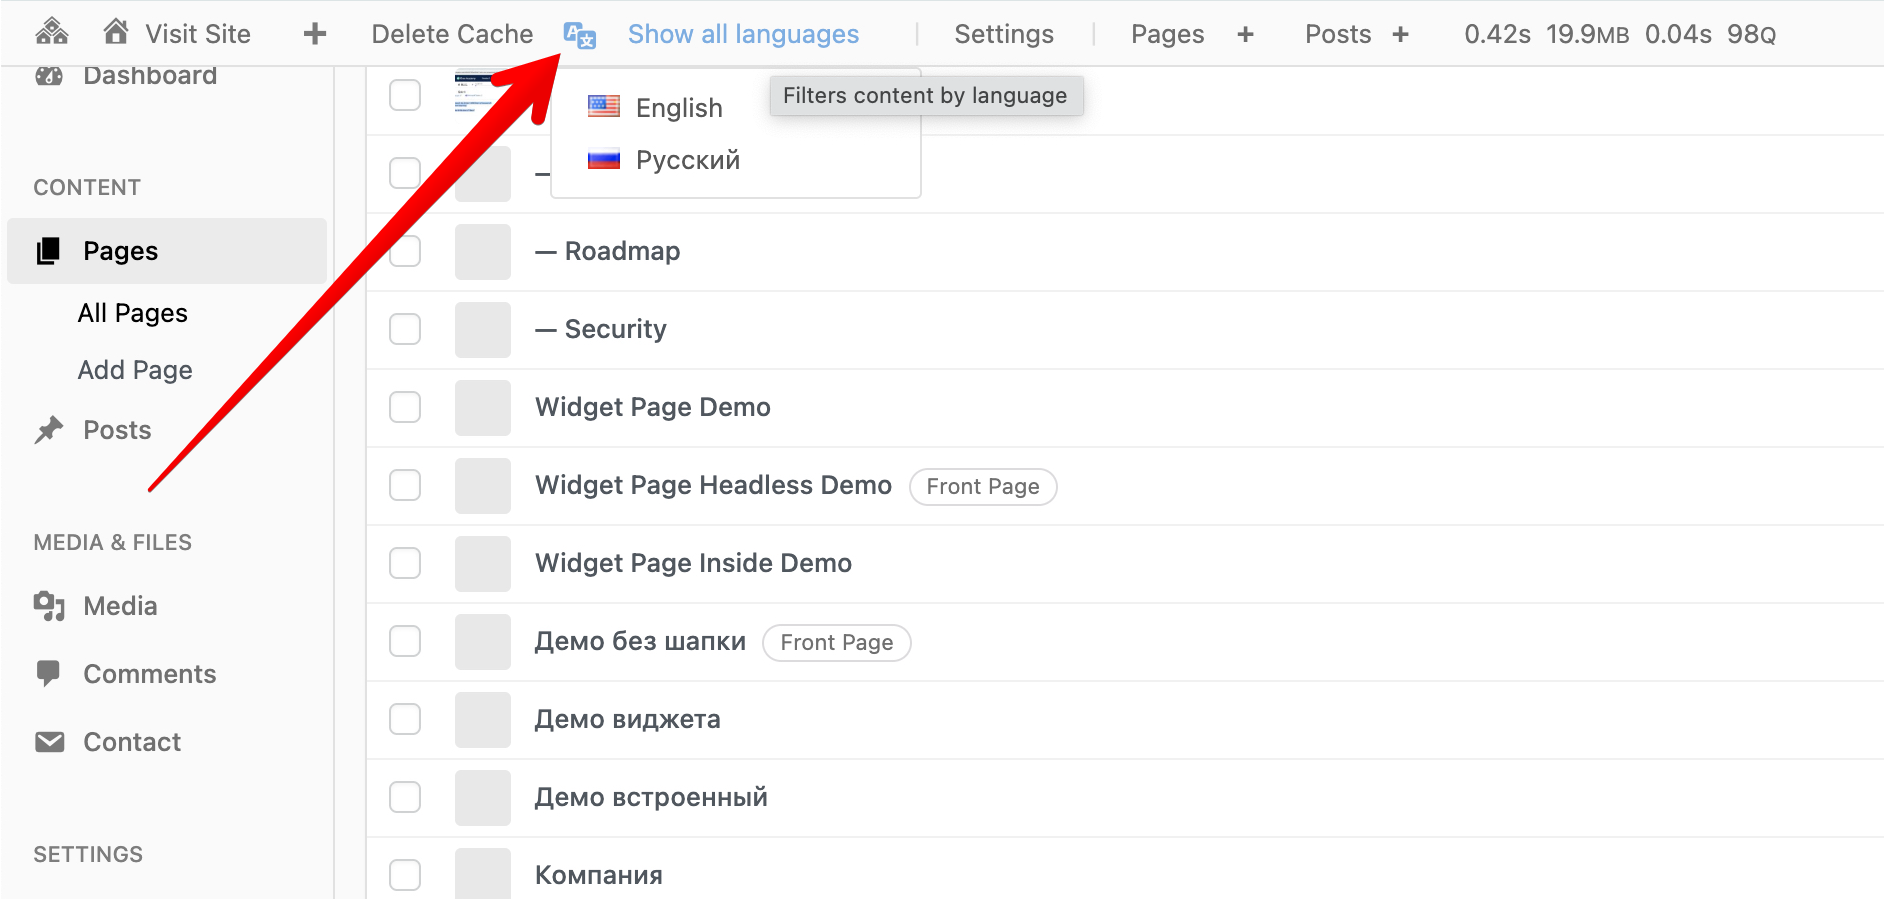The image size is (1884, 899).
Task: Open the Show all languages dropdown
Action: (x=743, y=34)
